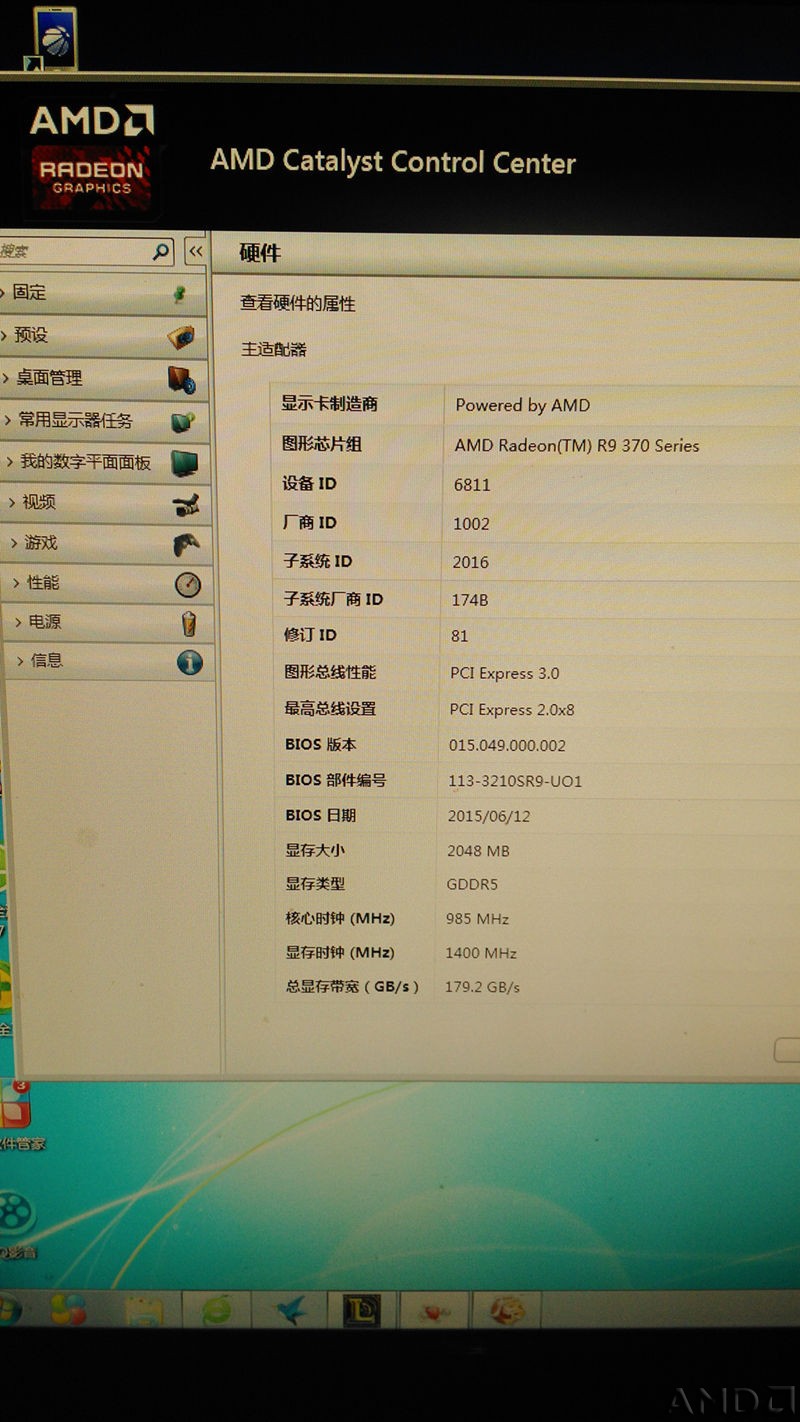
Task: Click the blue info icon beside 信息
Action: (189, 662)
